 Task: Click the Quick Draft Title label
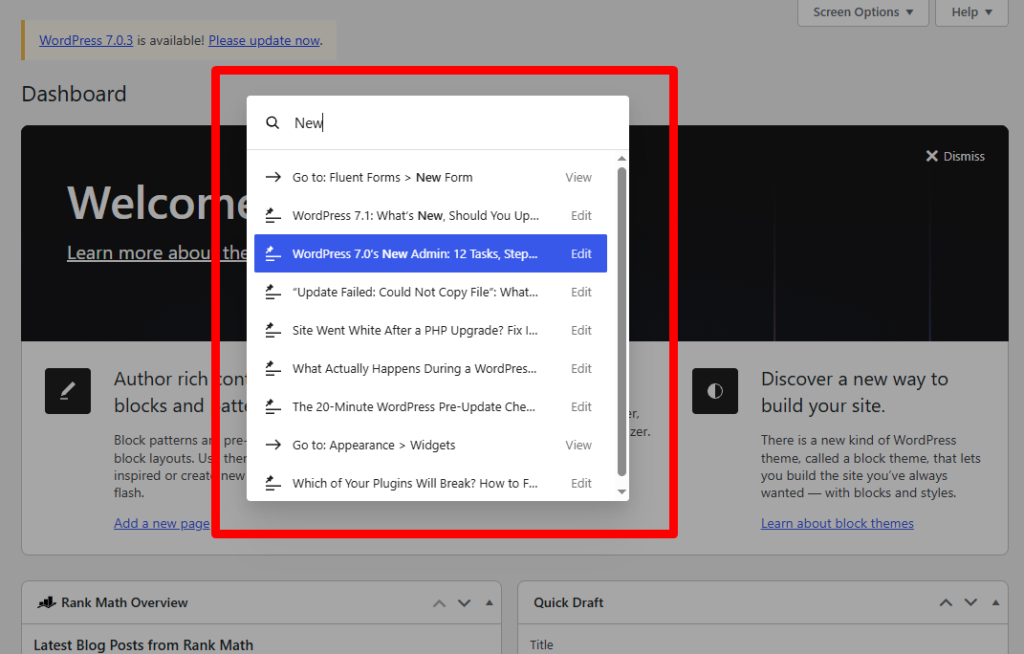[541, 645]
